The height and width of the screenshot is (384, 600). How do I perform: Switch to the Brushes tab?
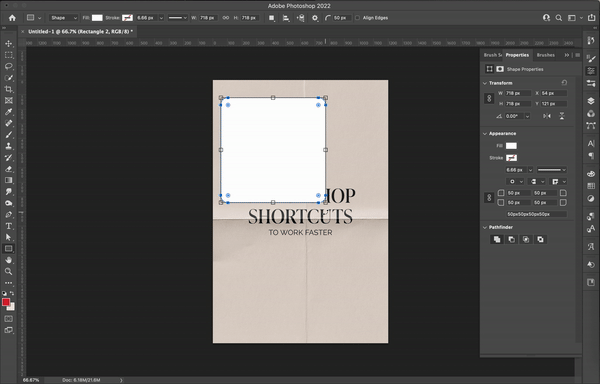(546, 55)
